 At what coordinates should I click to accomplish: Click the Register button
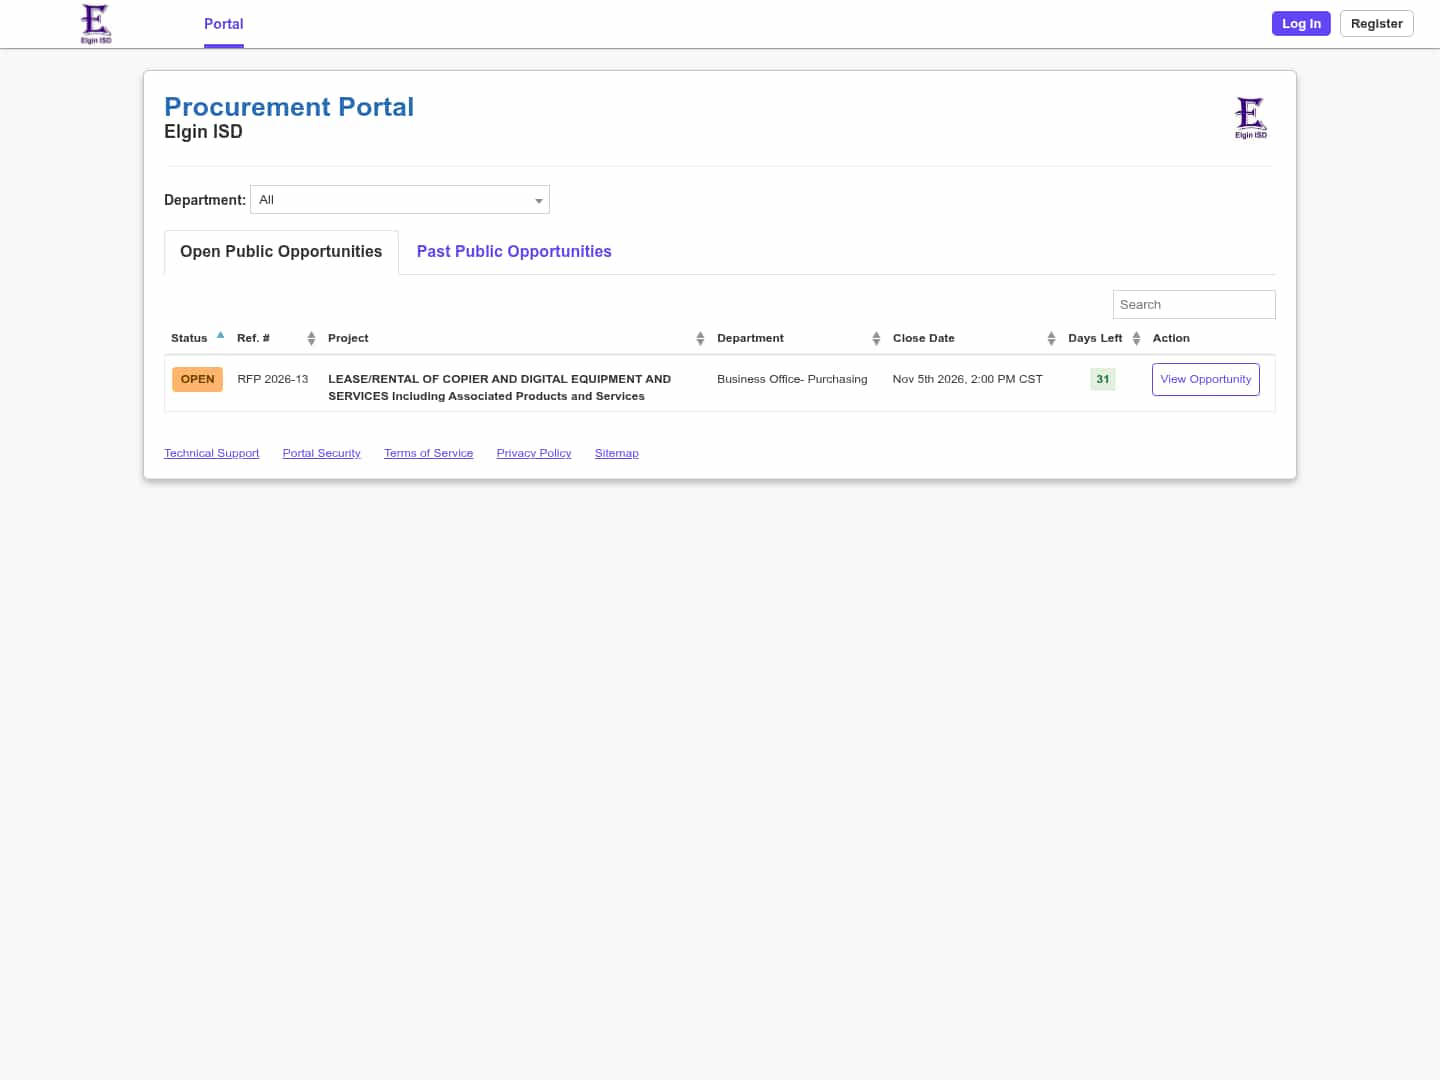click(x=1376, y=24)
